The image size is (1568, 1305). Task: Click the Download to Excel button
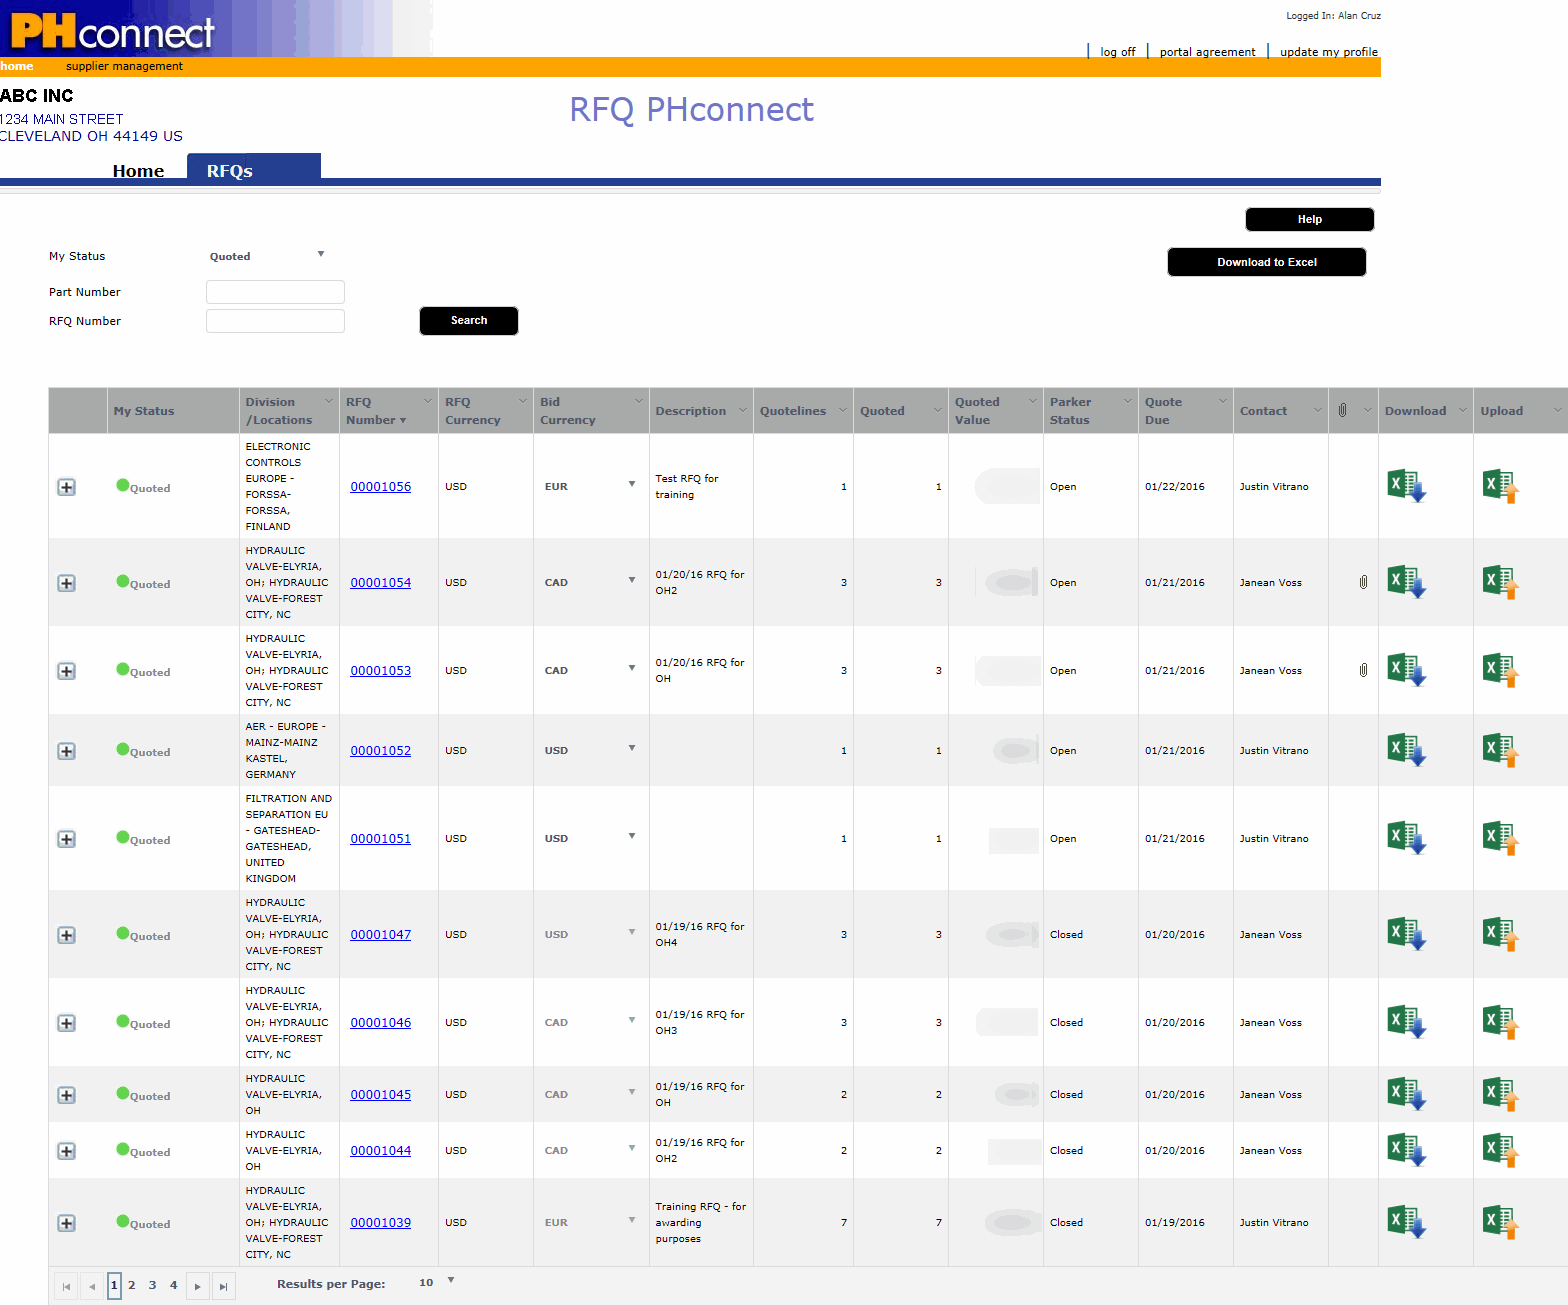click(x=1266, y=262)
